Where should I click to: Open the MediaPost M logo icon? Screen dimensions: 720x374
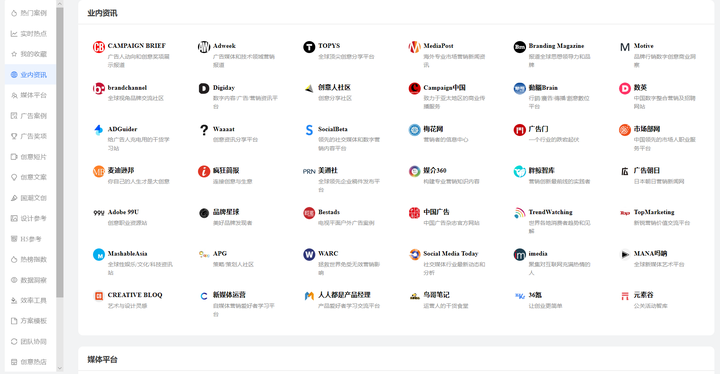point(414,47)
